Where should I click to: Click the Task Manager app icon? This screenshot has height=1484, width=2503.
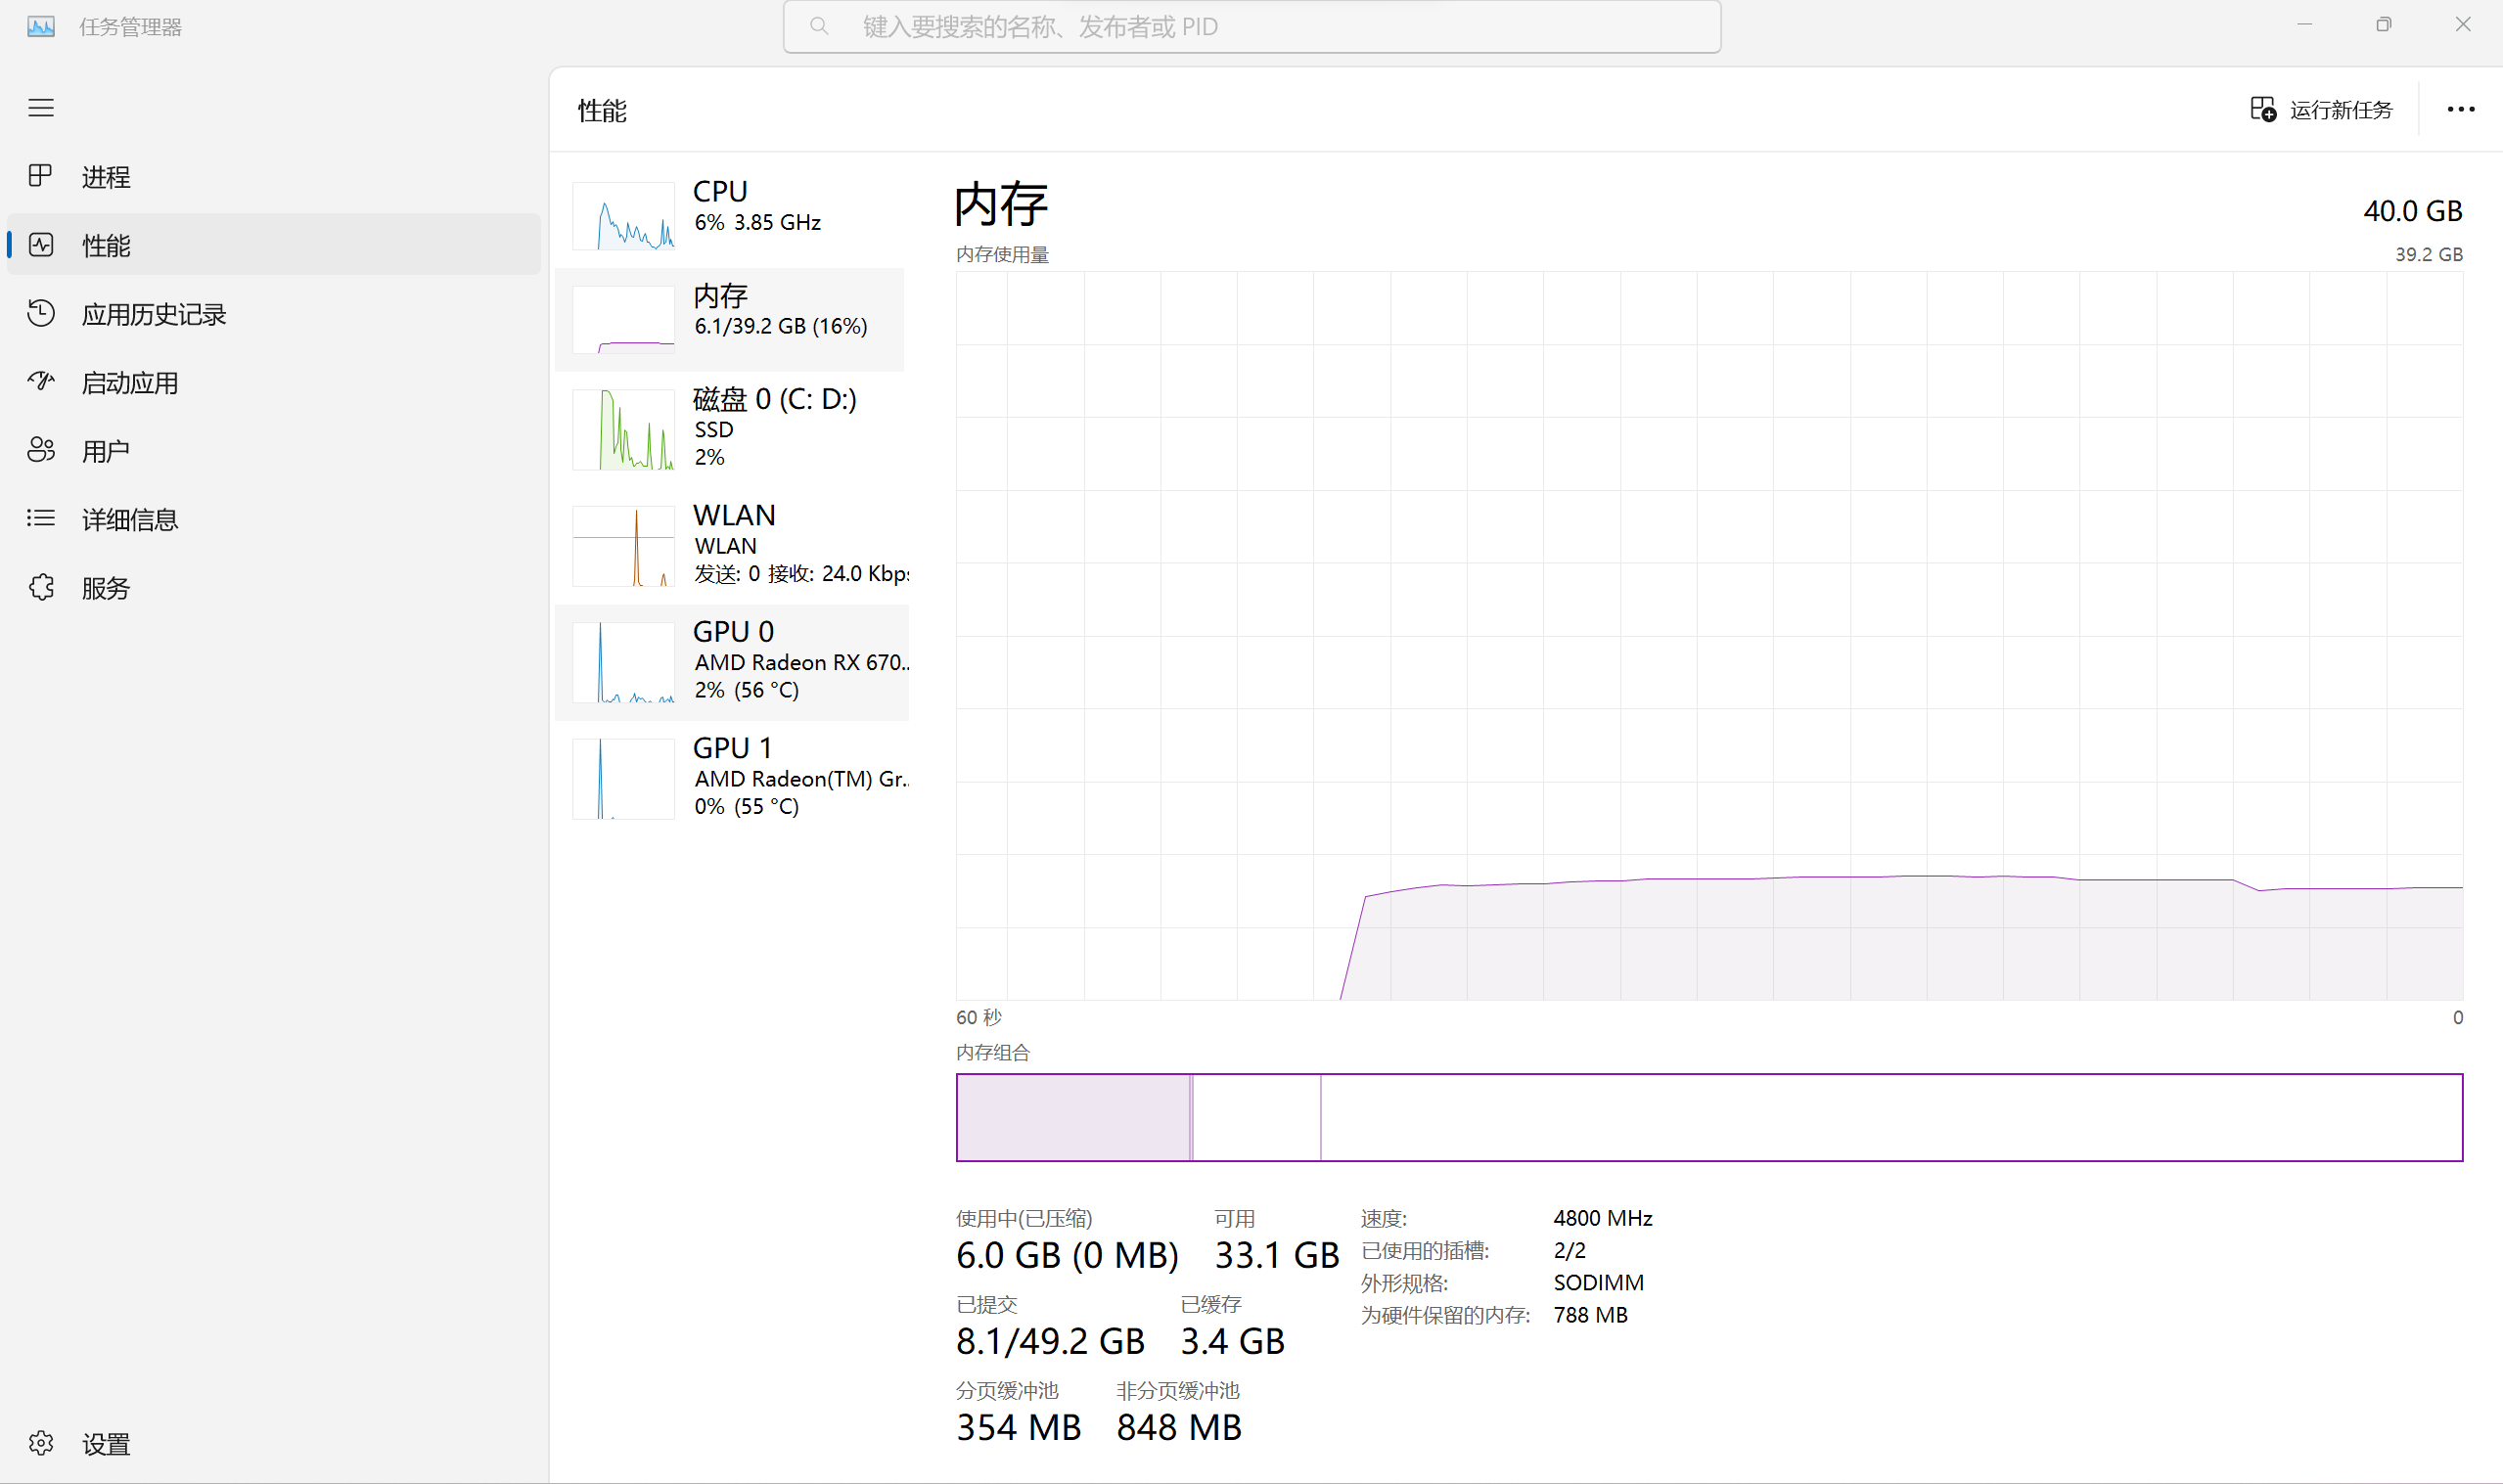(41, 26)
